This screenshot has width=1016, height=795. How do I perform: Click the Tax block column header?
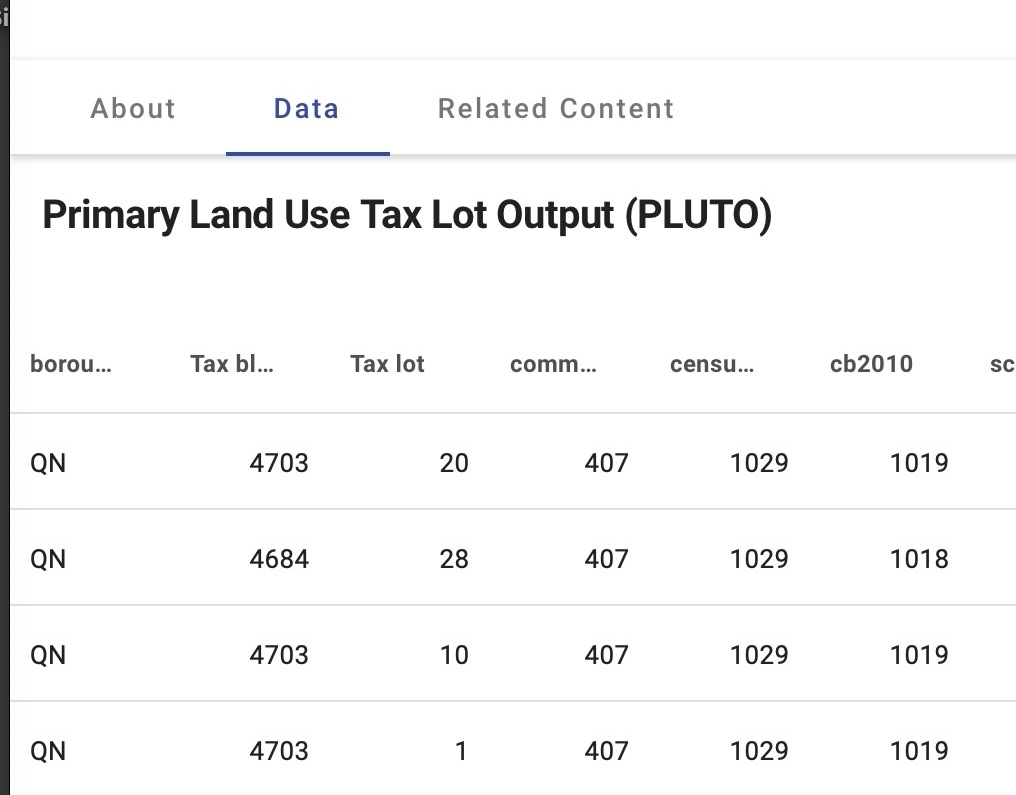[x=231, y=364]
